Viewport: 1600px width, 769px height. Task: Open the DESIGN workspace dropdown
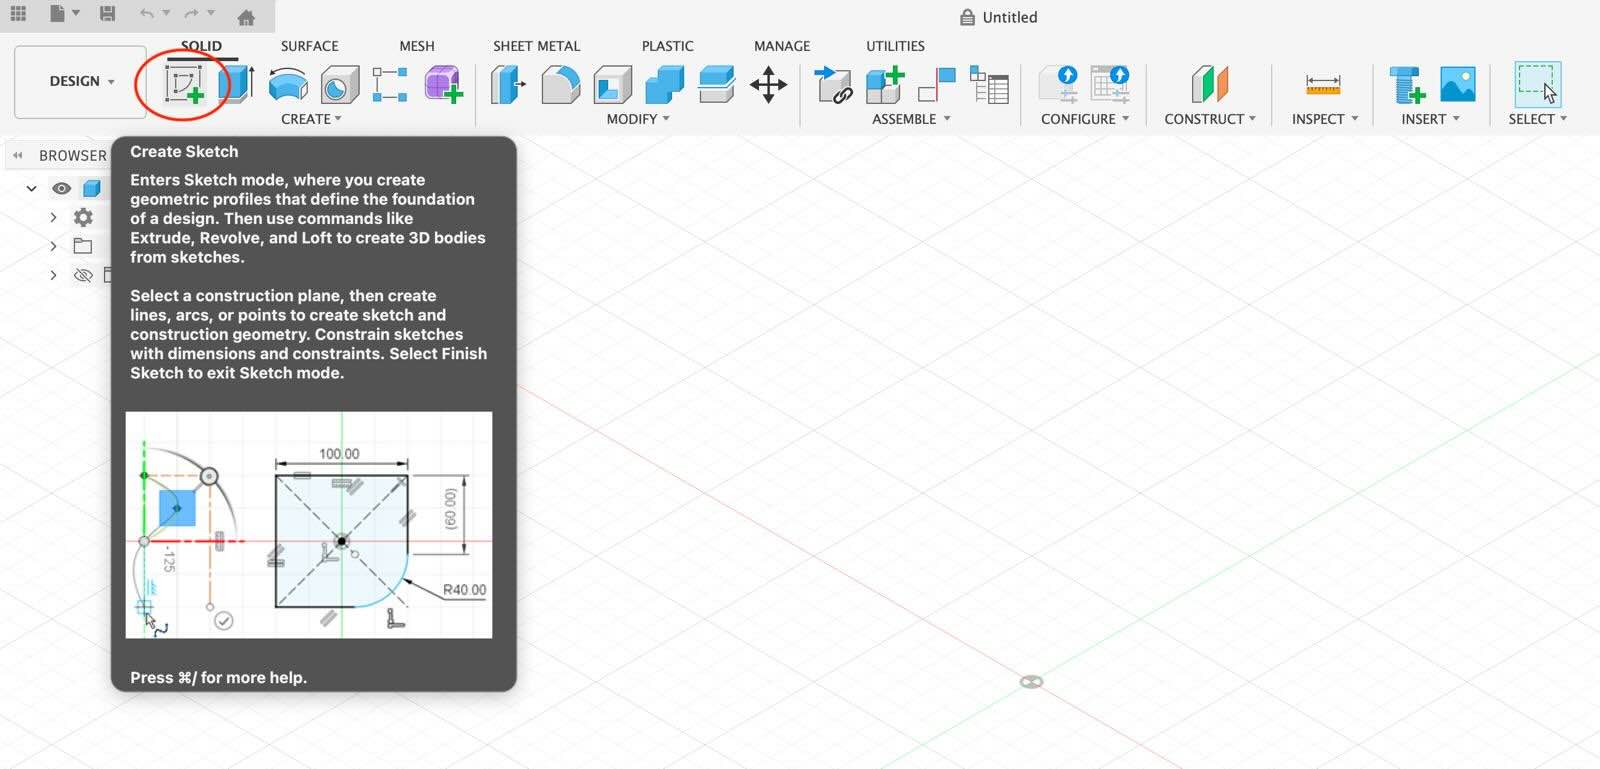[81, 81]
